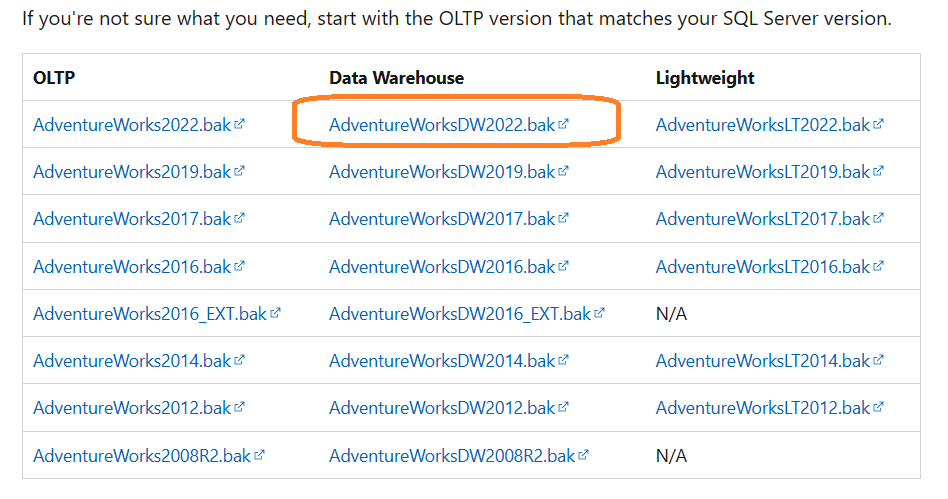Click external-link icon beside AdventureWorksDW2022.bak

[564, 125]
